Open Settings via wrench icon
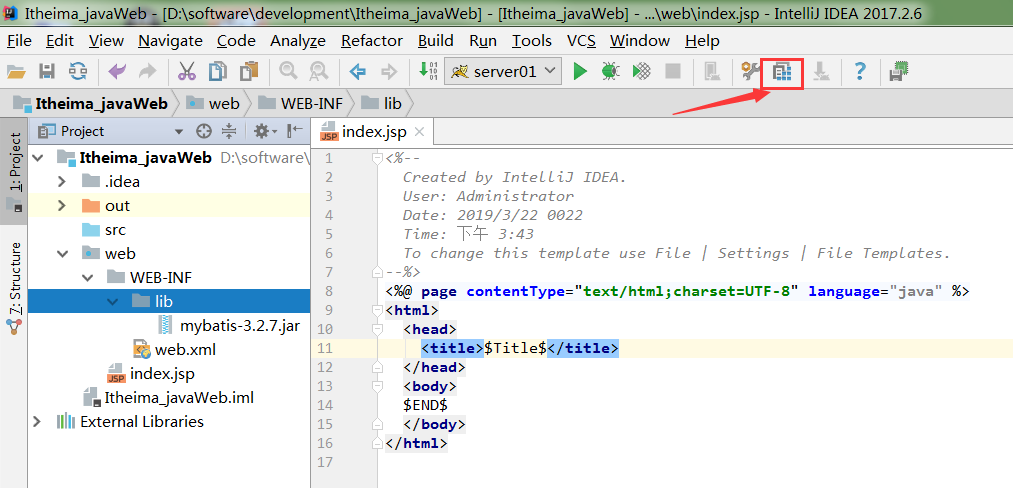Image resolution: width=1013 pixels, height=488 pixels. [750, 71]
